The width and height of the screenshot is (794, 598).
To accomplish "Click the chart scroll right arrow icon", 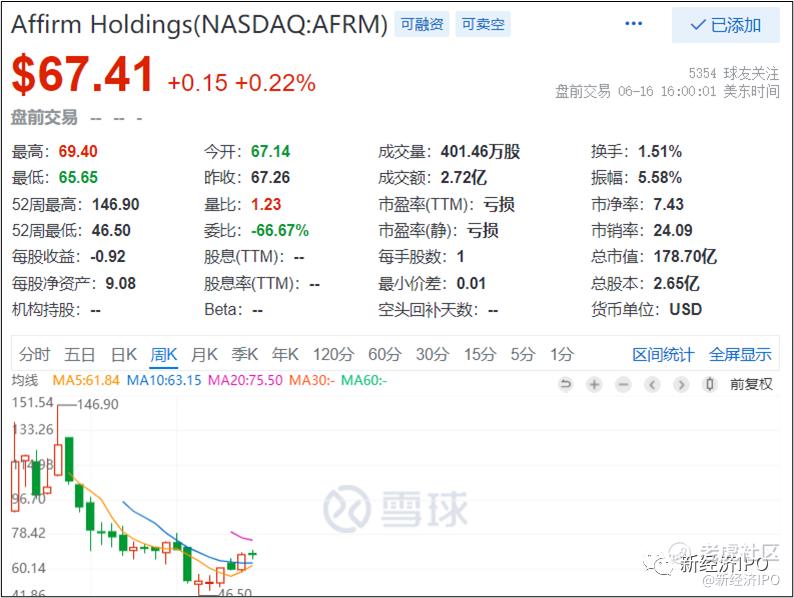I will click(x=681, y=385).
